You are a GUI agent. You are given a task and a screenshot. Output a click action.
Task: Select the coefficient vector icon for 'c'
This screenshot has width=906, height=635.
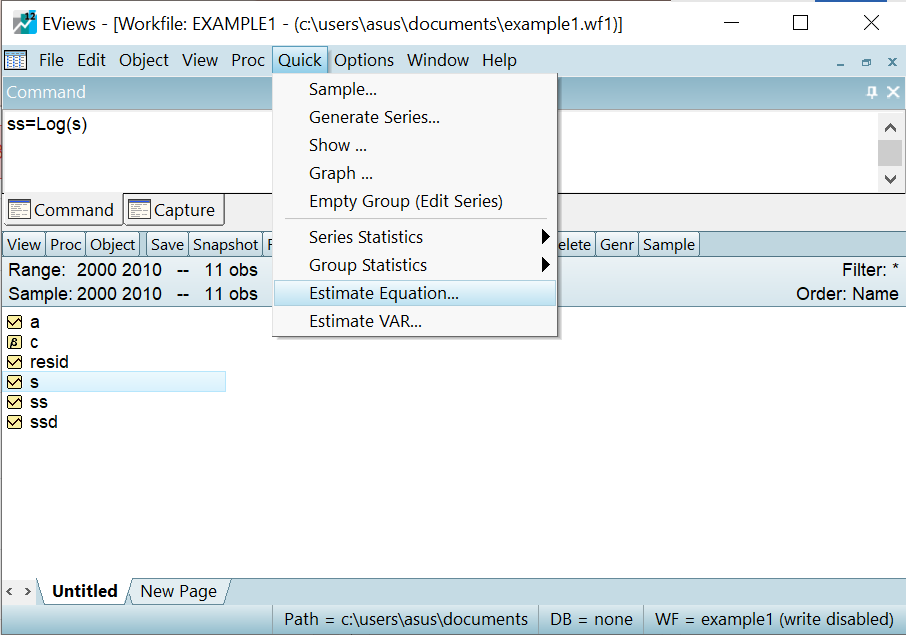14,342
